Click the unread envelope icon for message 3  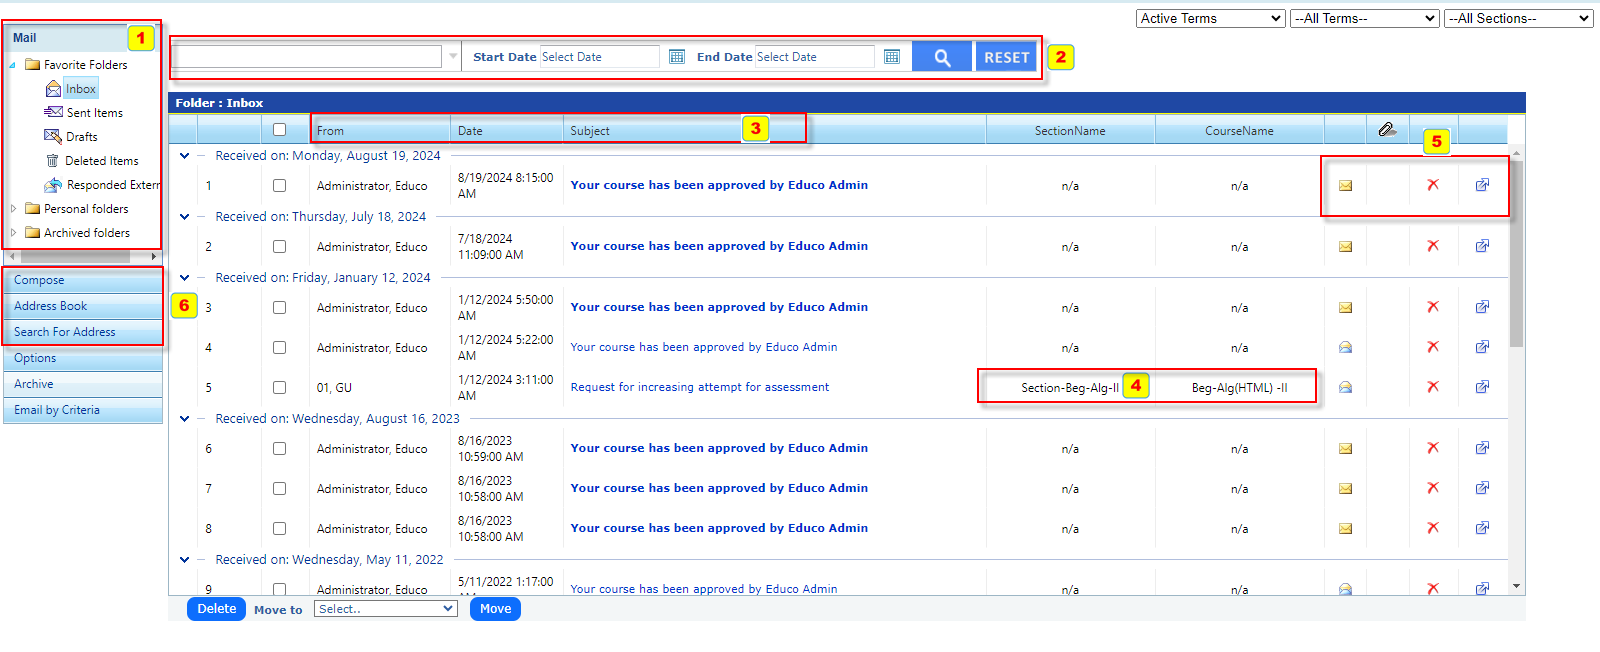[1345, 308]
